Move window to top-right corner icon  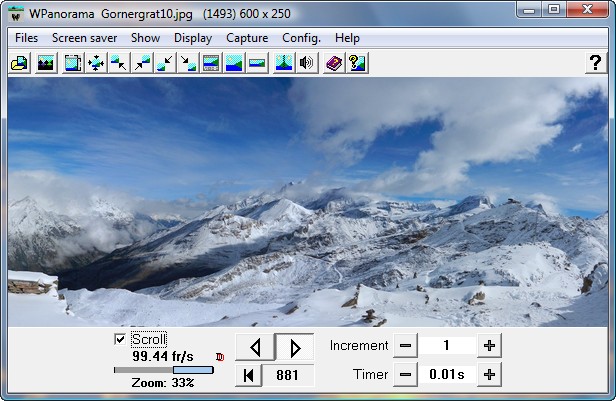(x=142, y=63)
